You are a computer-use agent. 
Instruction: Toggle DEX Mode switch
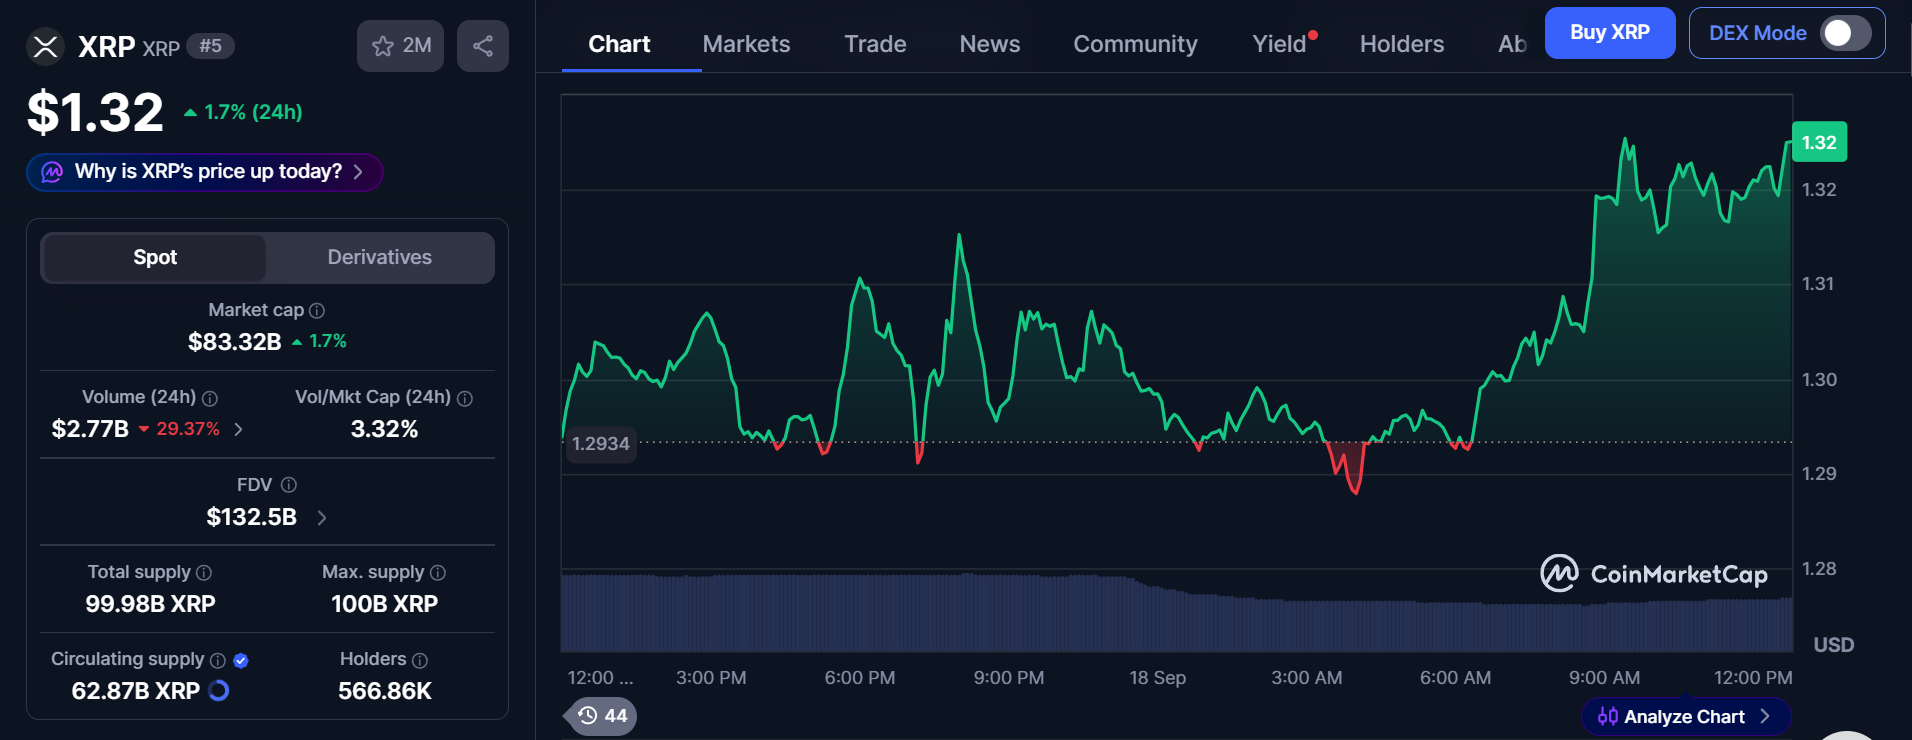pyautogui.click(x=1845, y=33)
